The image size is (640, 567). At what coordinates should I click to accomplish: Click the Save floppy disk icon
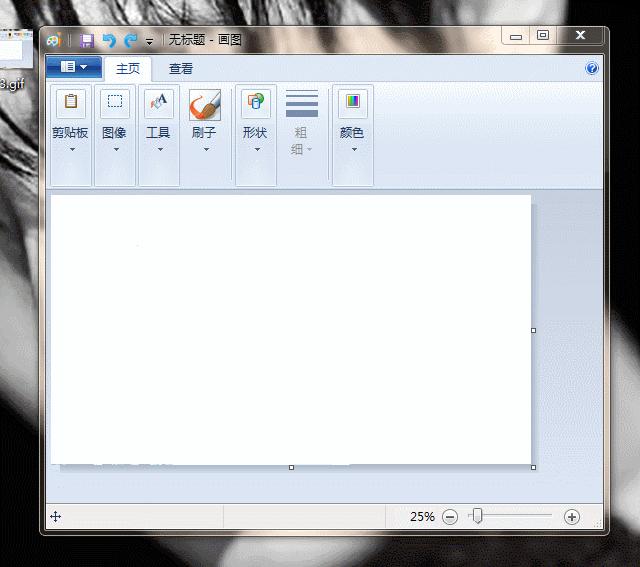point(87,40)
